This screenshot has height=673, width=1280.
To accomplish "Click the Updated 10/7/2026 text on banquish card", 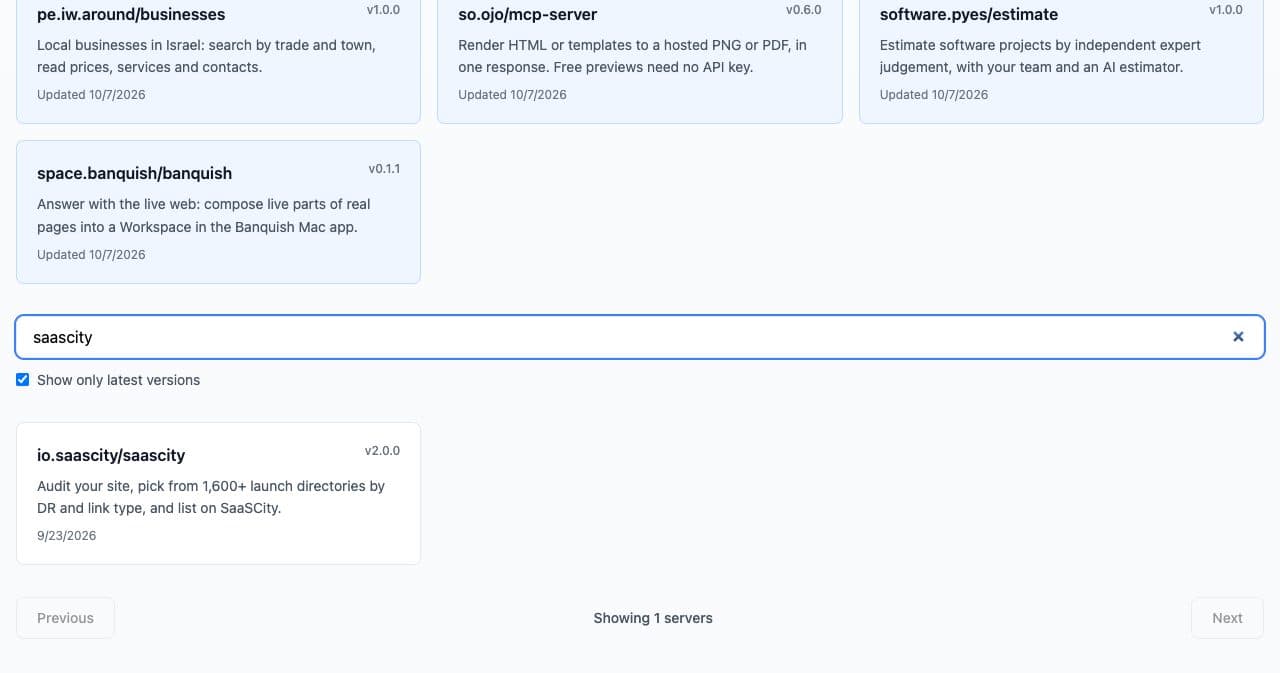I will (x=91, y=255).
